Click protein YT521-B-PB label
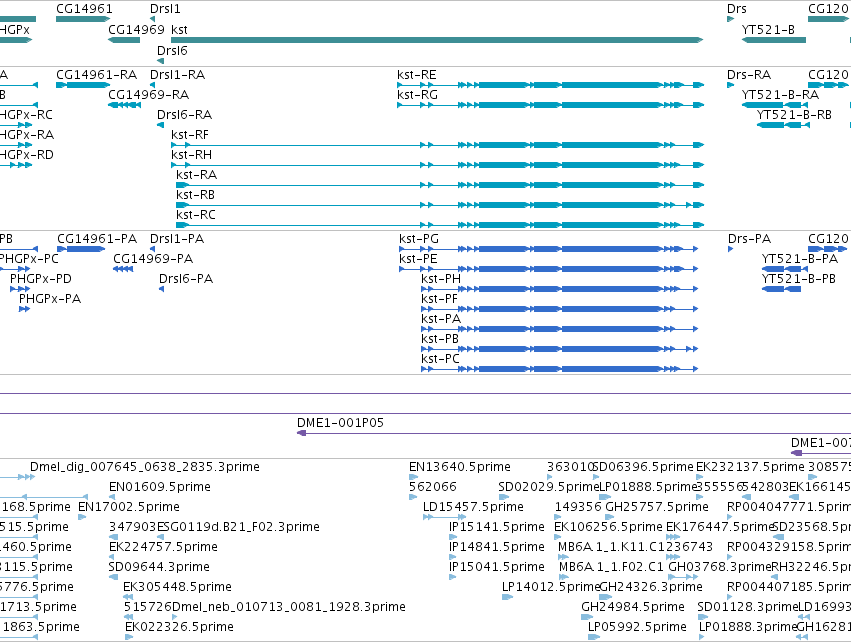The image size is (851, 642). coord(799,279)
